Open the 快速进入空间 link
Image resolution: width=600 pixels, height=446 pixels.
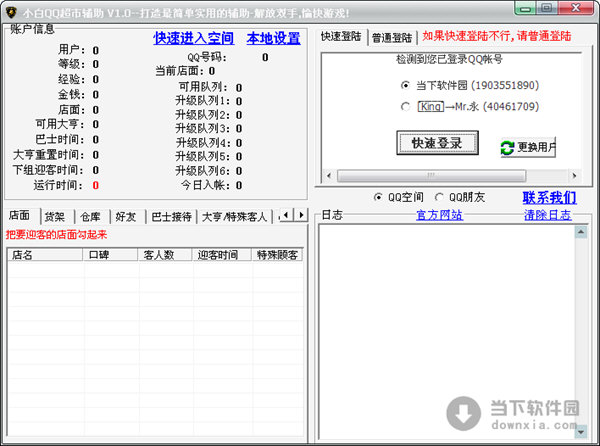pos(193,38)
